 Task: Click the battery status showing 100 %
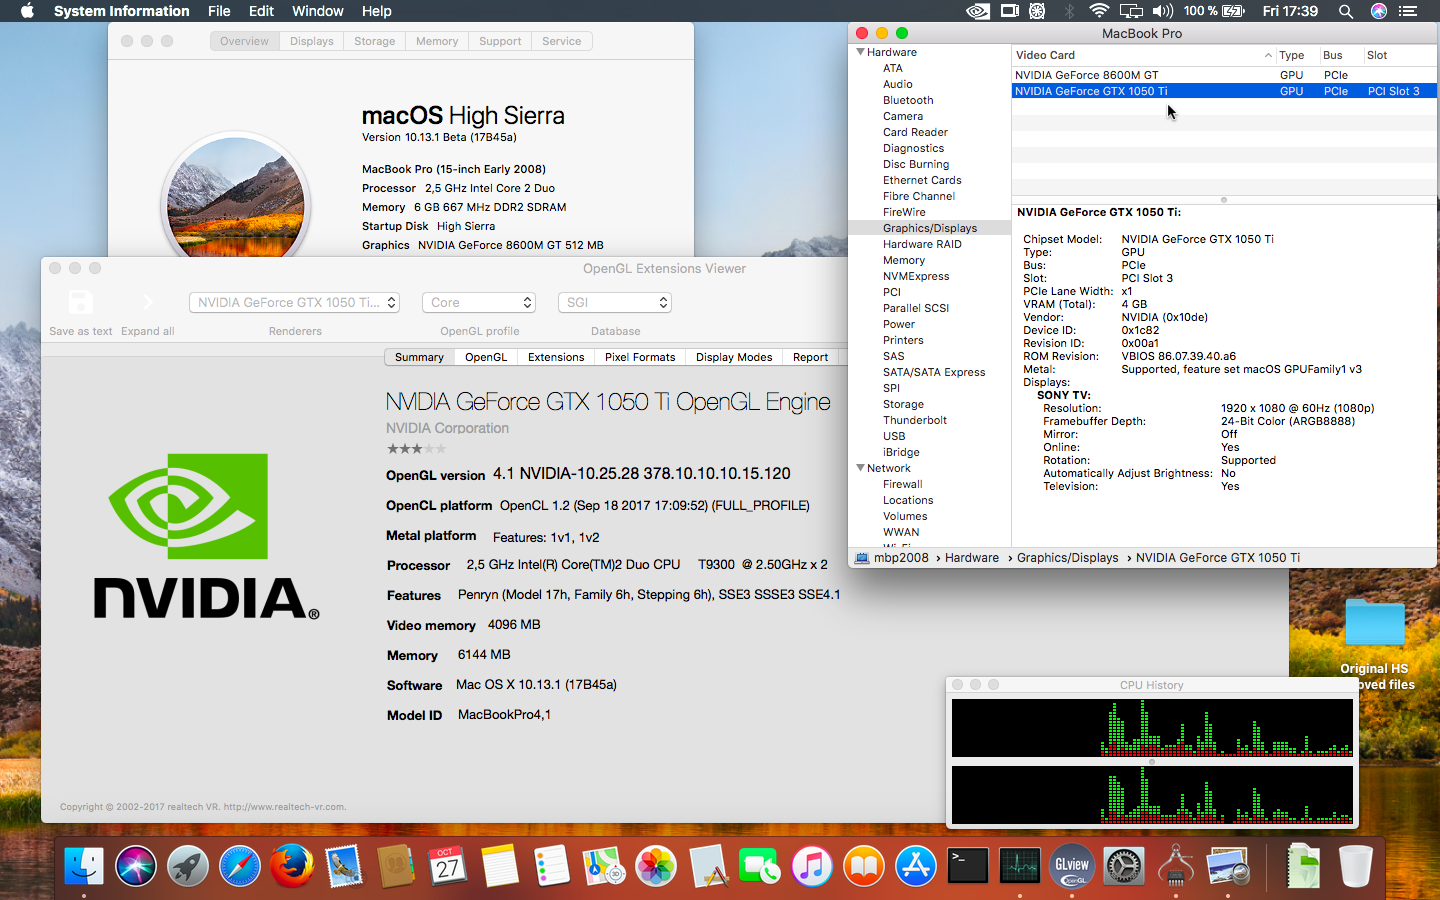(1214, 11)
